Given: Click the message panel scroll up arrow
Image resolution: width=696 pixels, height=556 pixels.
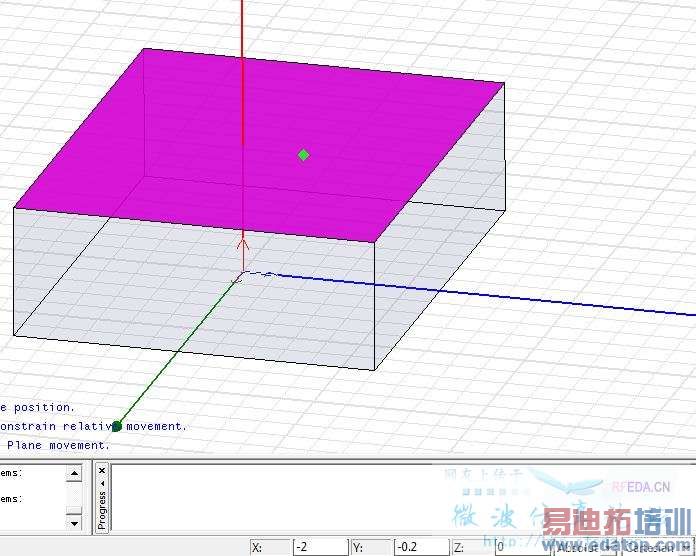Looking at the screenshot, I should pos(74,473).
